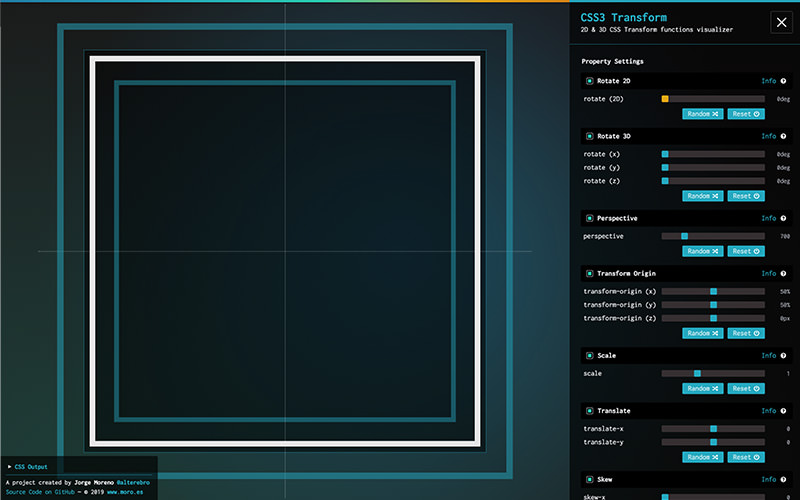Click the CSS3 Transform title
800x500 pixels.
tap(623, 17)
